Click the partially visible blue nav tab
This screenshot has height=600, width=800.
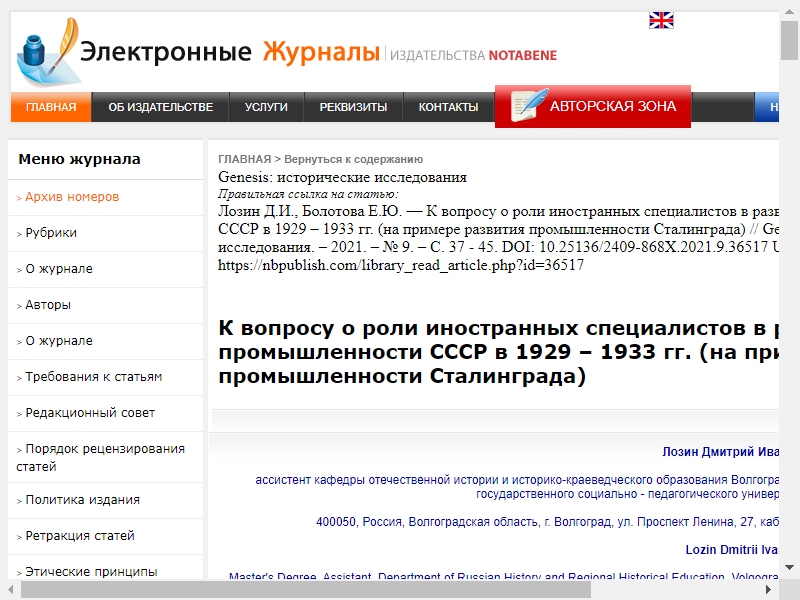click(767, 107)
